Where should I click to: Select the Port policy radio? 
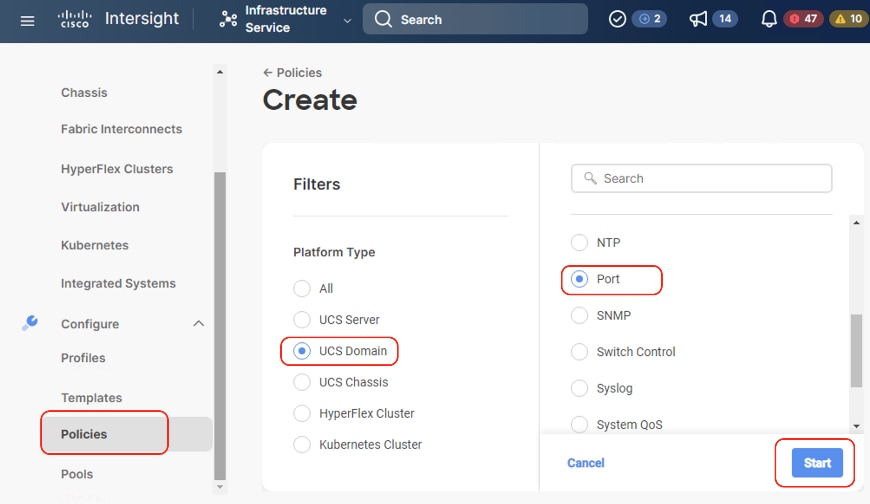(579, 279)
